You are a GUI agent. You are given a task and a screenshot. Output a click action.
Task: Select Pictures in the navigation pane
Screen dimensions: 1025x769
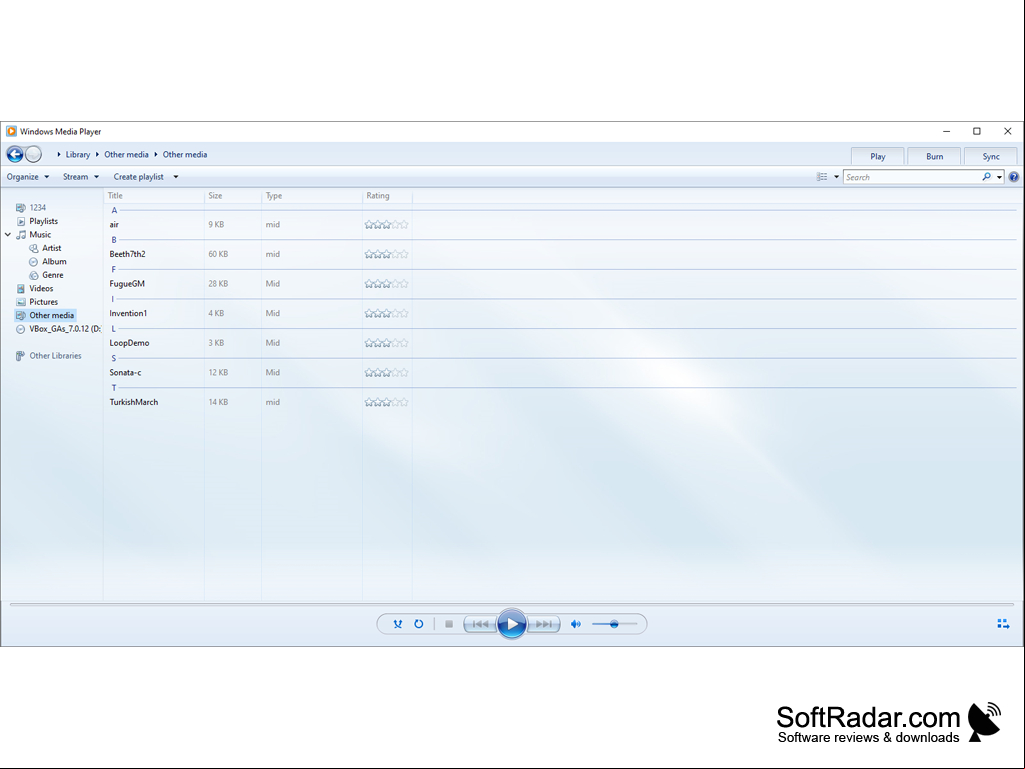(x=37, y=301)
